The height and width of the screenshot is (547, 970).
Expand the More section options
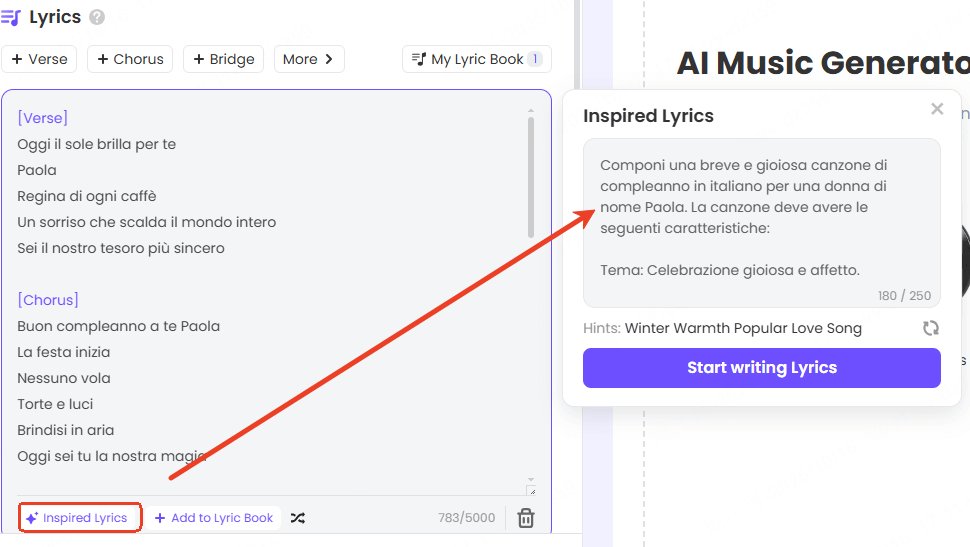point(308,59)
